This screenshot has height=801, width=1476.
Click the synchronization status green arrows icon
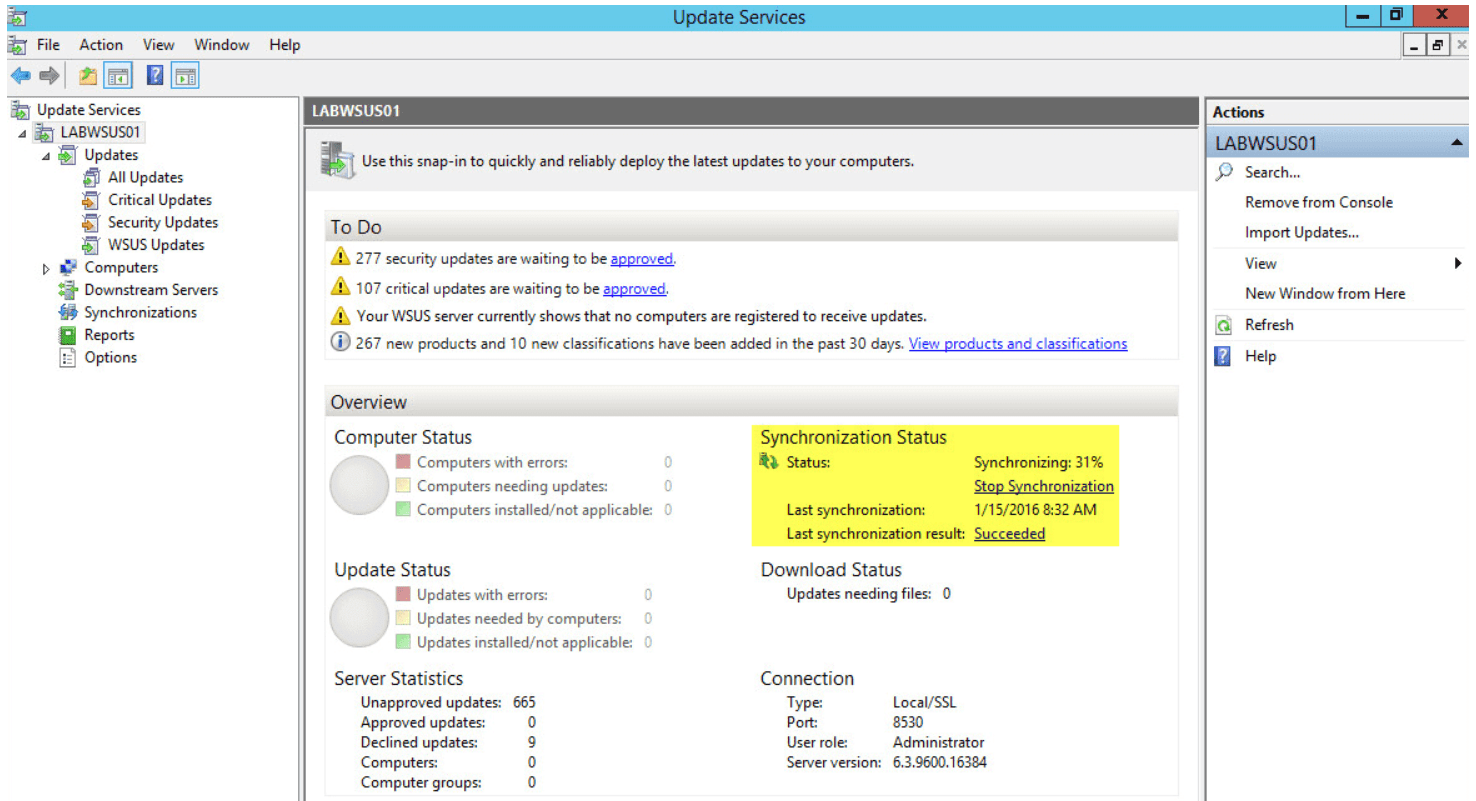(769, 462)
